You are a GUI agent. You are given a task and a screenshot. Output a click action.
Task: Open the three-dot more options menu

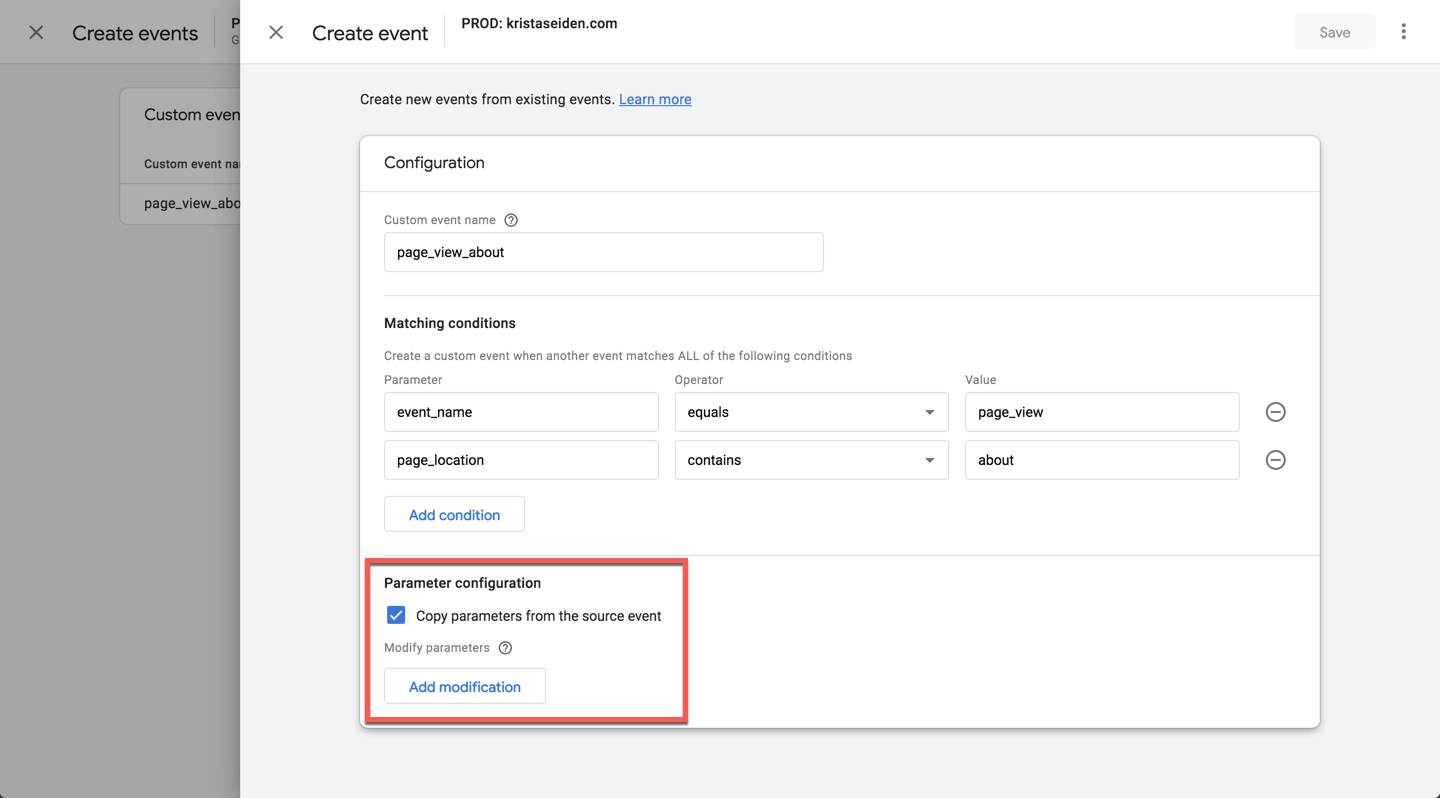(1403, 32)
